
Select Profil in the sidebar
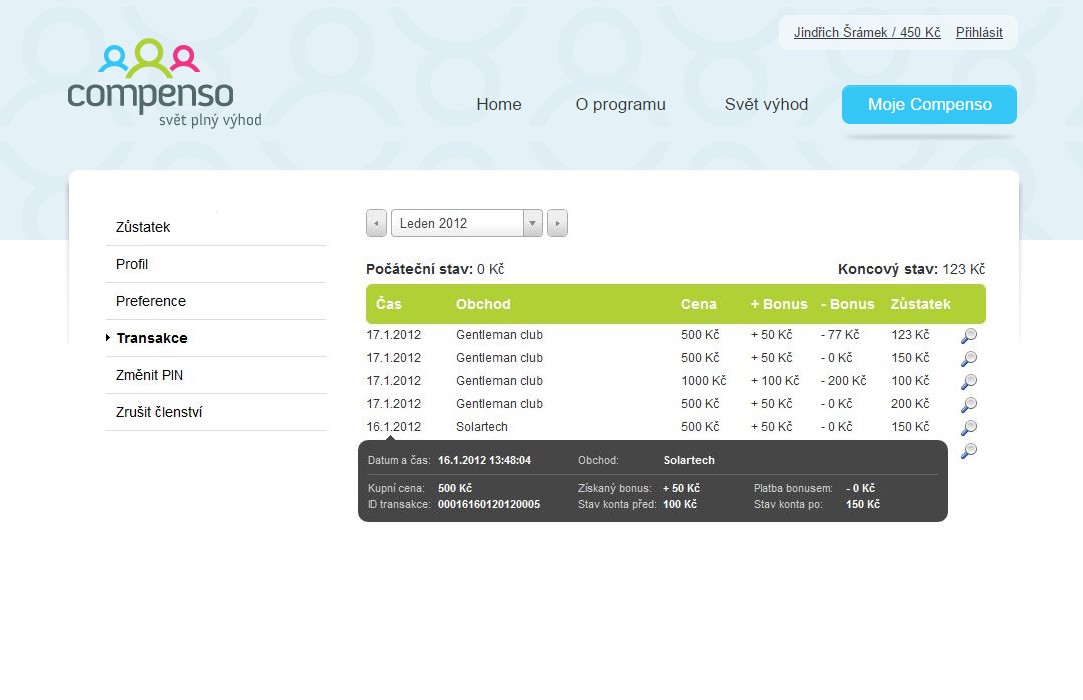pyautogui.click(x=215, y=264)
